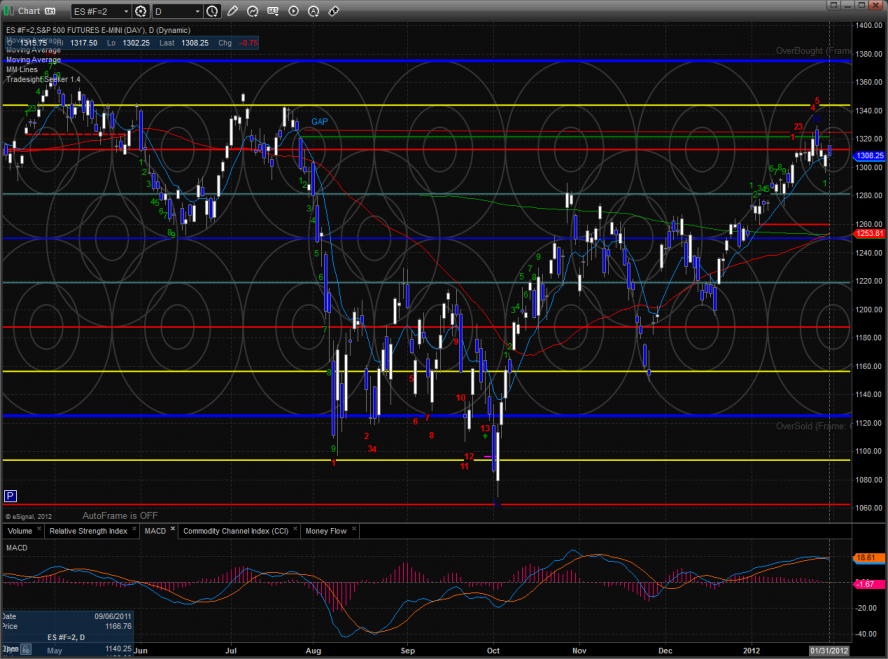Switch to the Volume study tab

pos(20,531)
